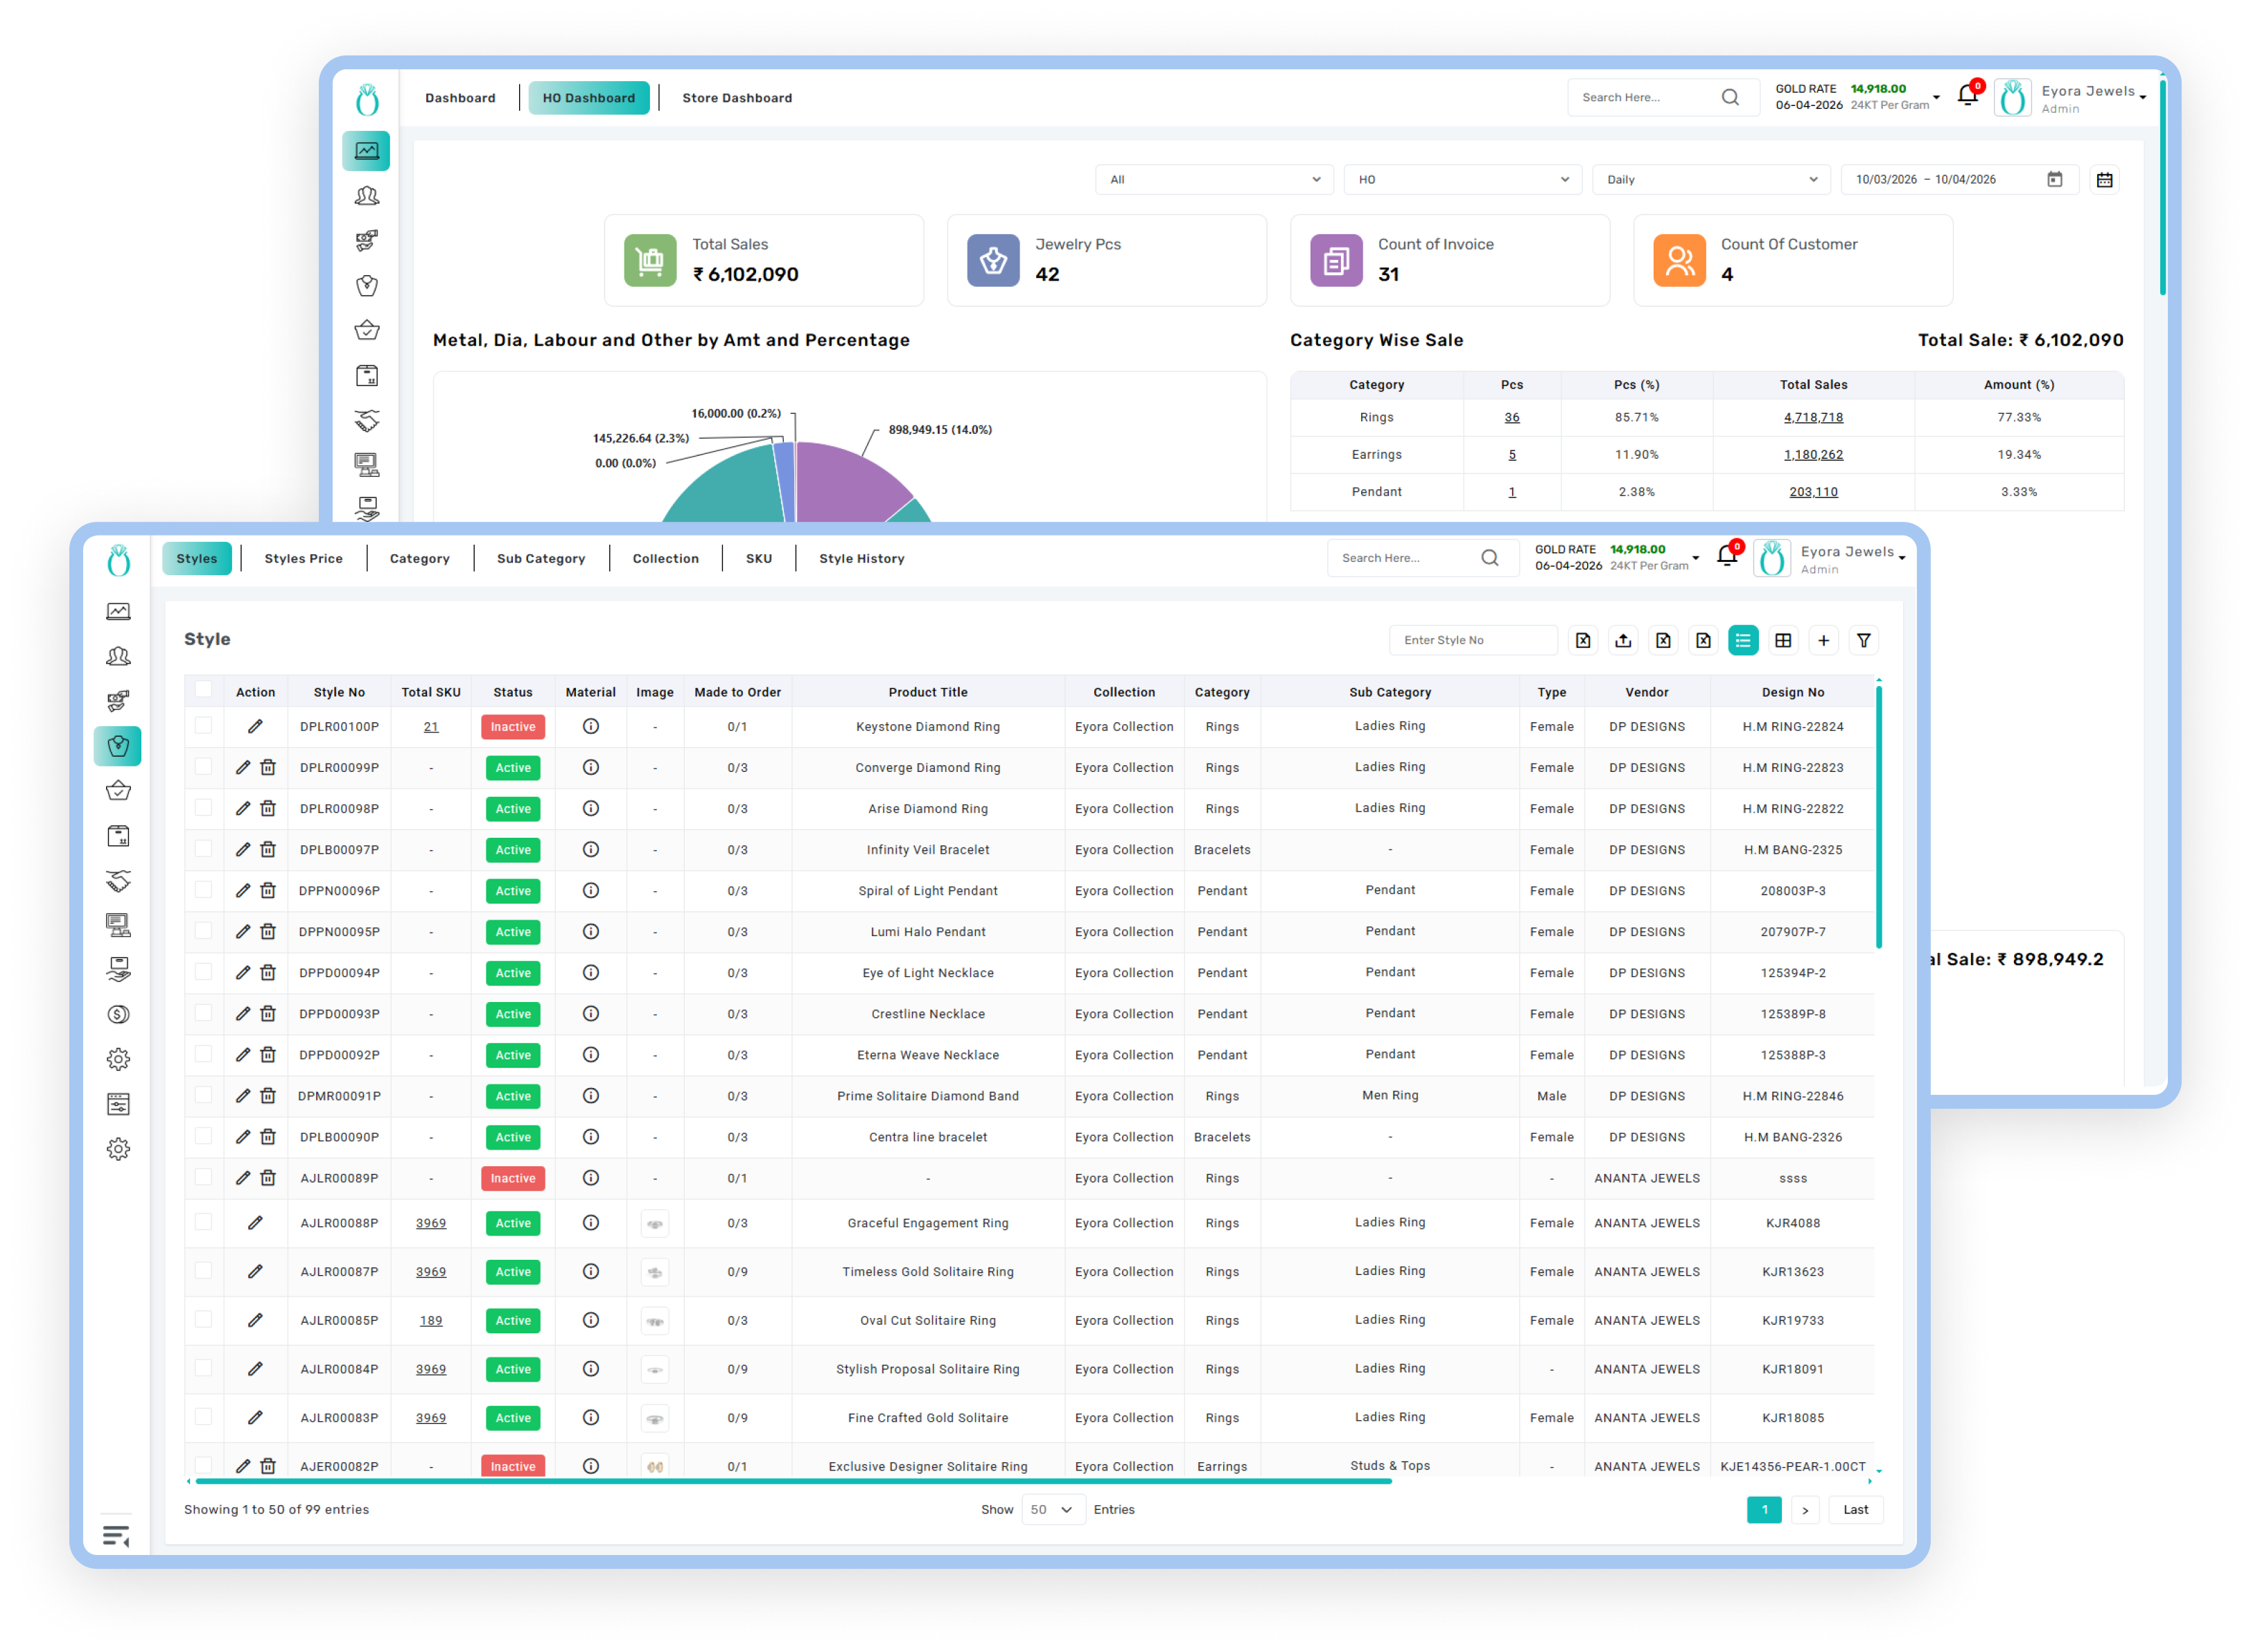2251x1652 pixels.
Task: Switch to Styles Price tab
Action: 303,558
